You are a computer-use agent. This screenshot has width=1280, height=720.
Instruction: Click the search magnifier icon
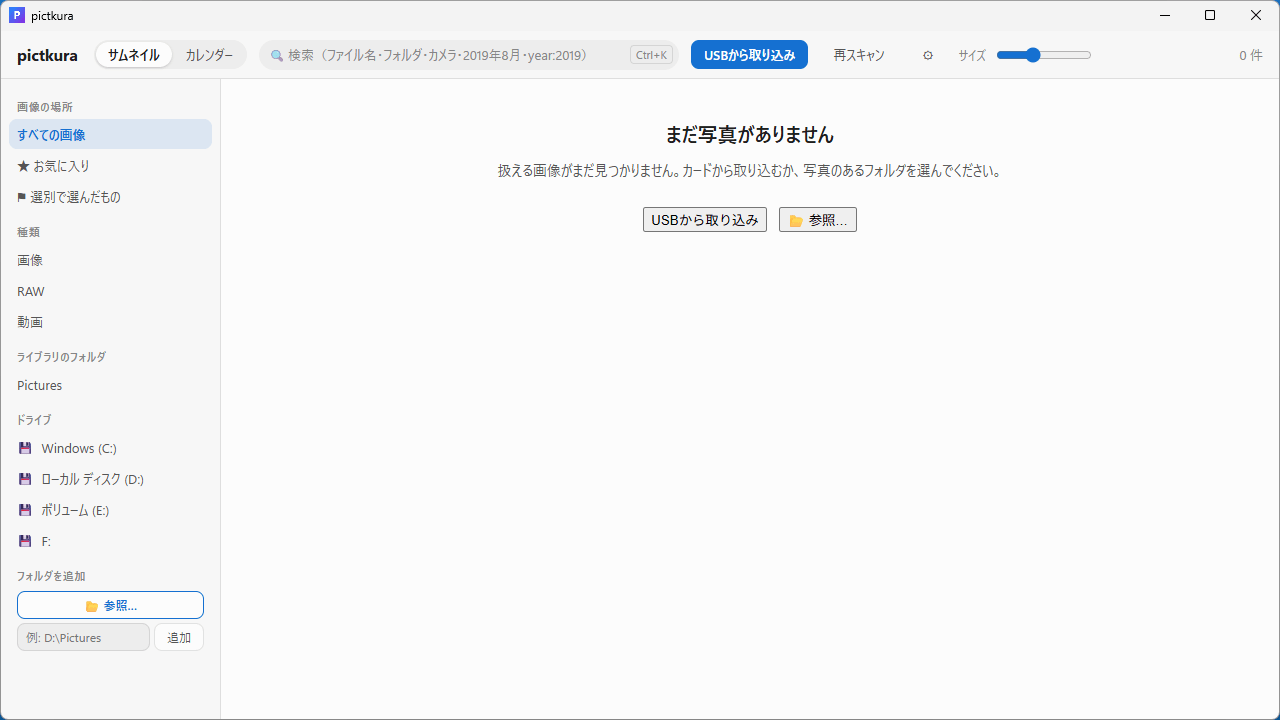pyautogui.click(x=277, y=55)
